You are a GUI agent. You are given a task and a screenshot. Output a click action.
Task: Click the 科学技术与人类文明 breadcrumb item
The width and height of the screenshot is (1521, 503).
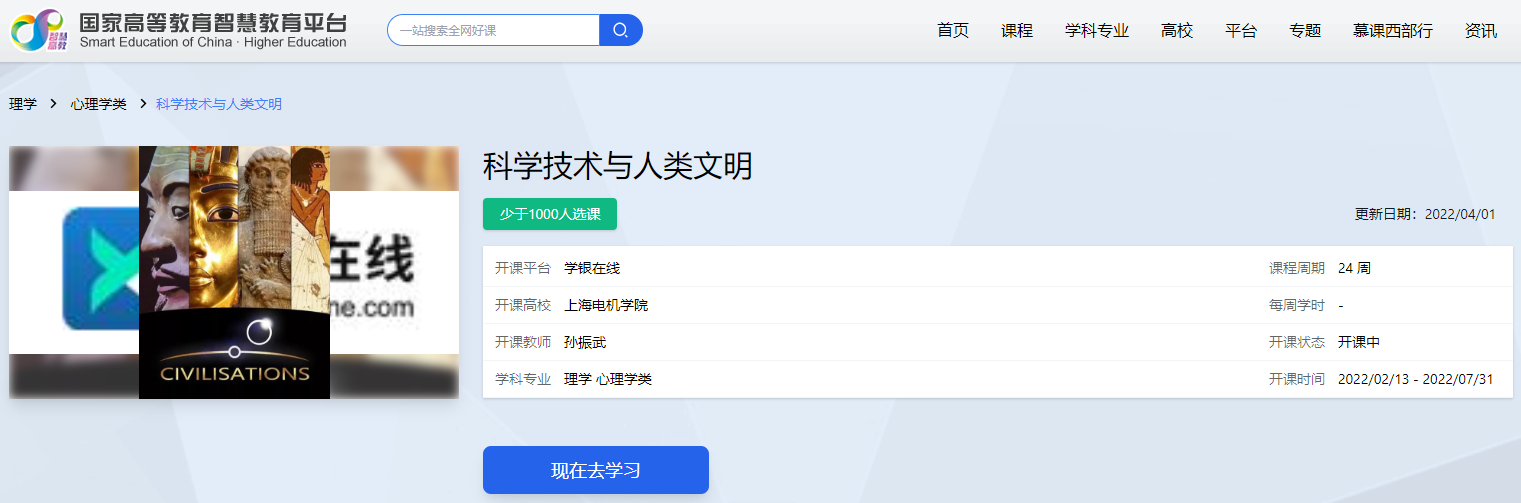pos(219,104)
